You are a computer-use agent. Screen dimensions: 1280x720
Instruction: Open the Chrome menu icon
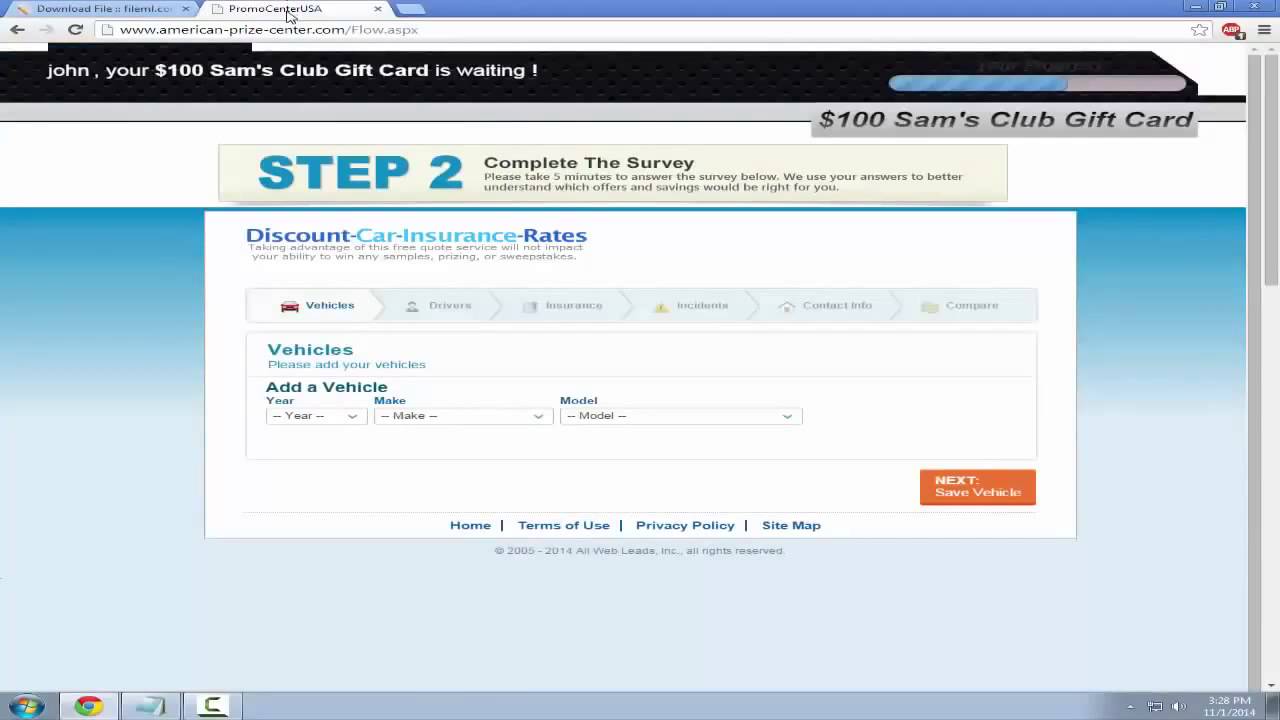pos(1262,30)
